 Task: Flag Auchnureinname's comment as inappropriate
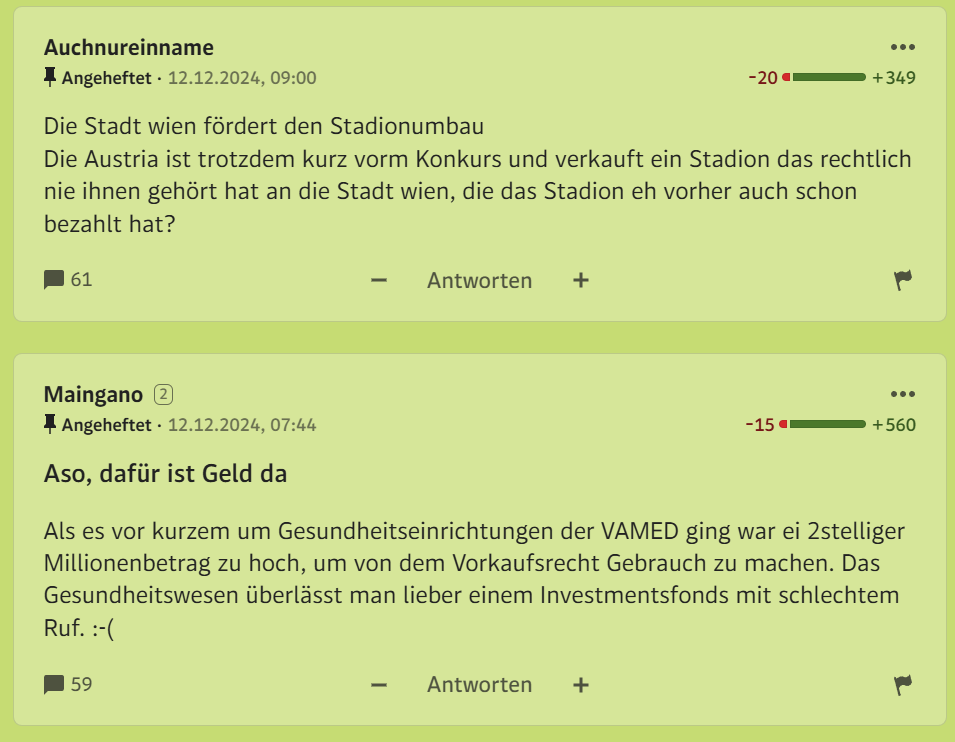903,280
